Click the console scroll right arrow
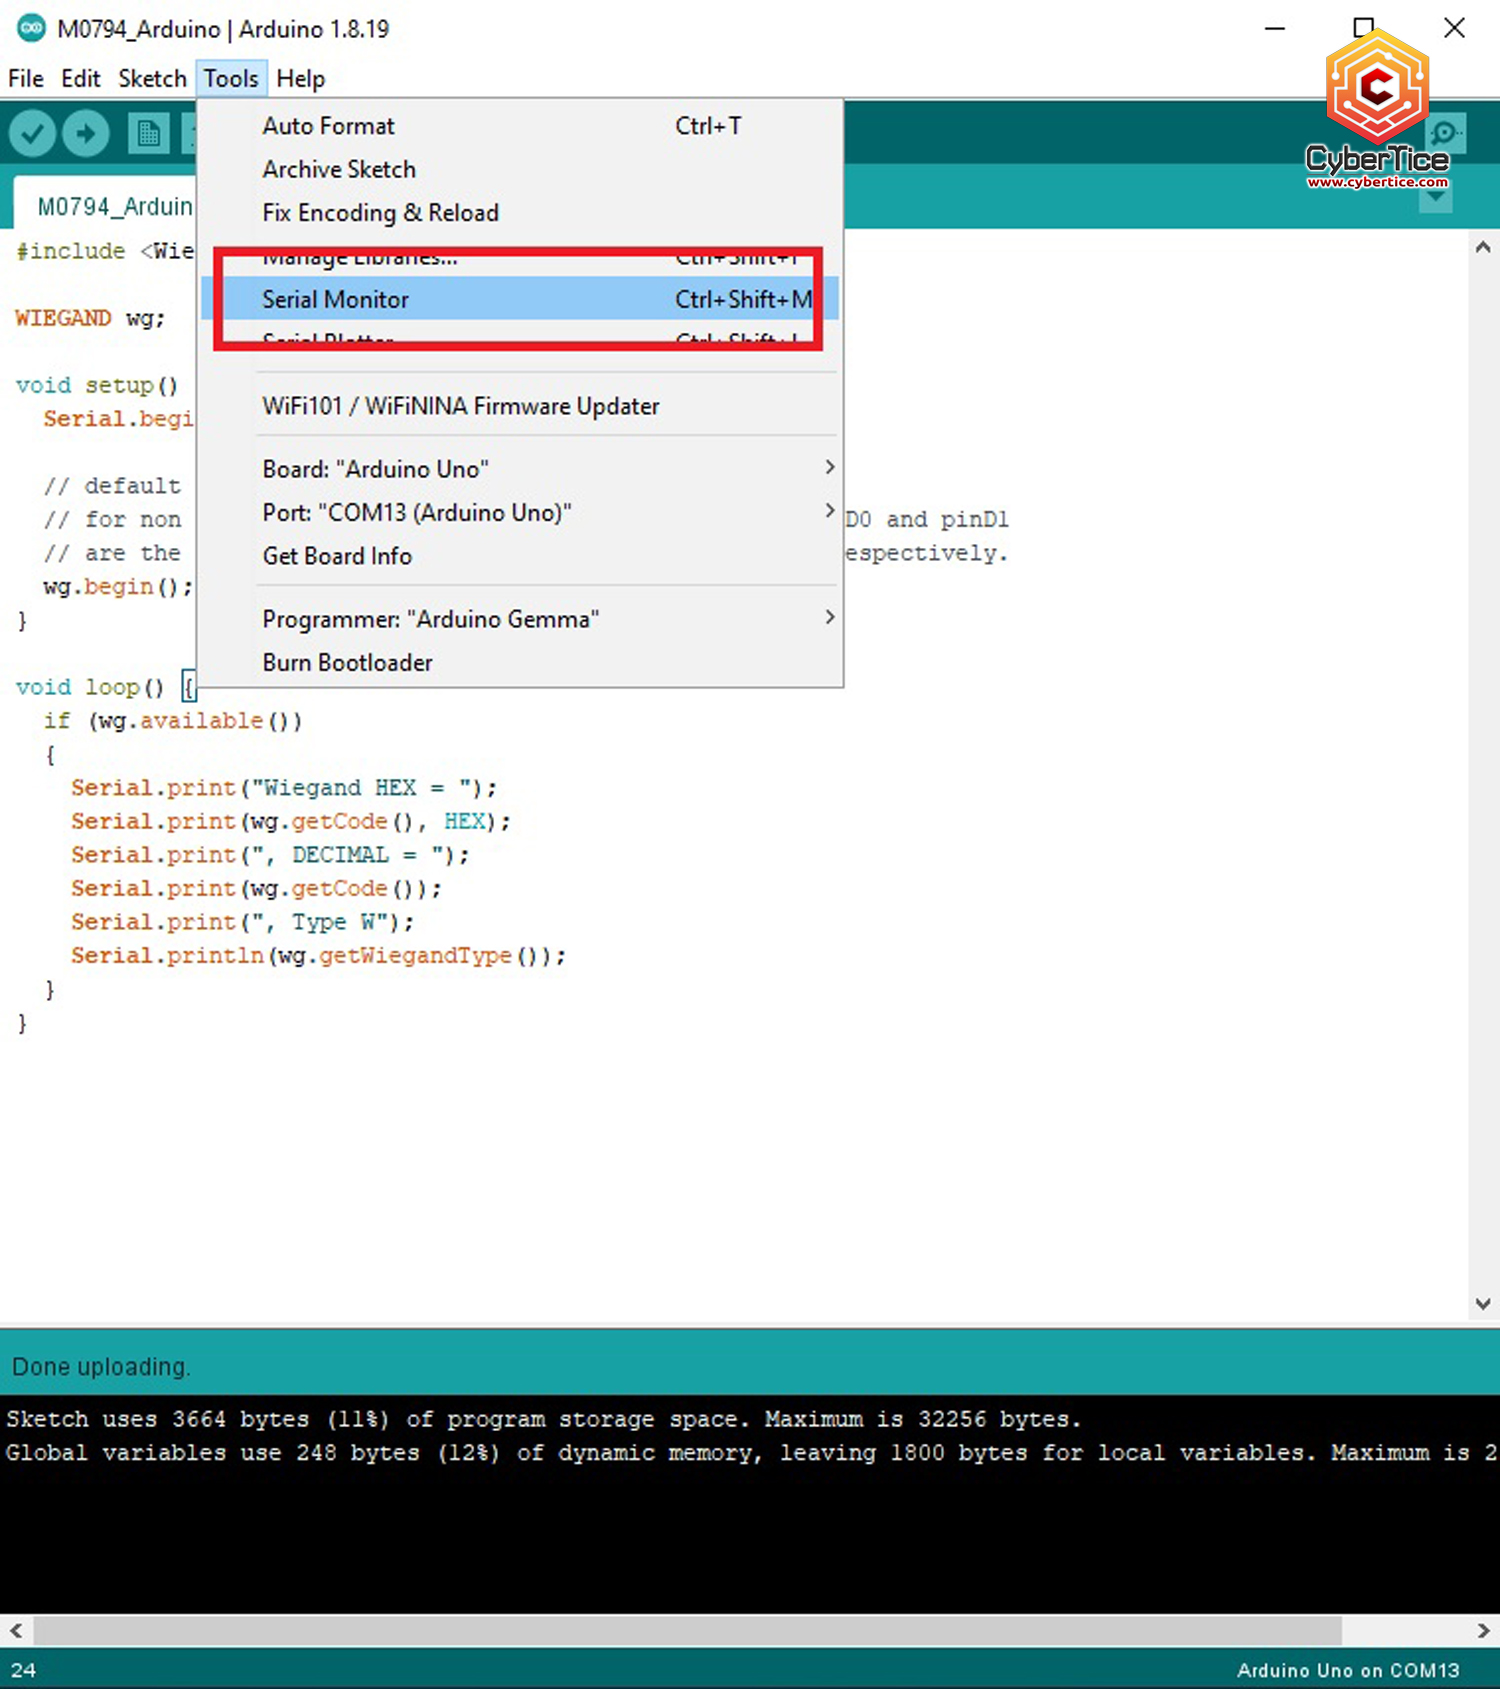The image size is (1500, 1689). [1484, 1630]
